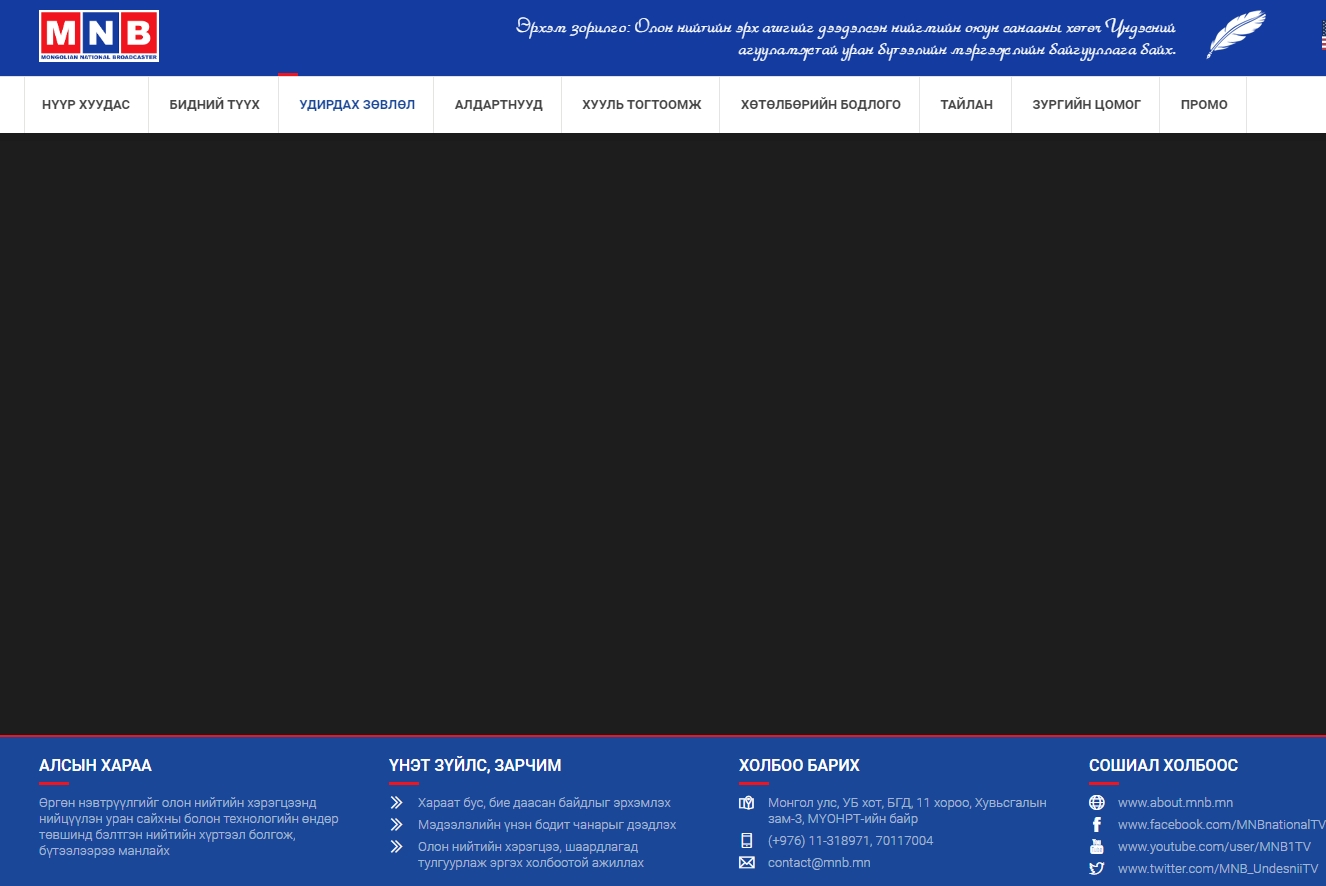
Task: Click the Хараат бус, бие даасан principle text
Action: coord(544,802)
